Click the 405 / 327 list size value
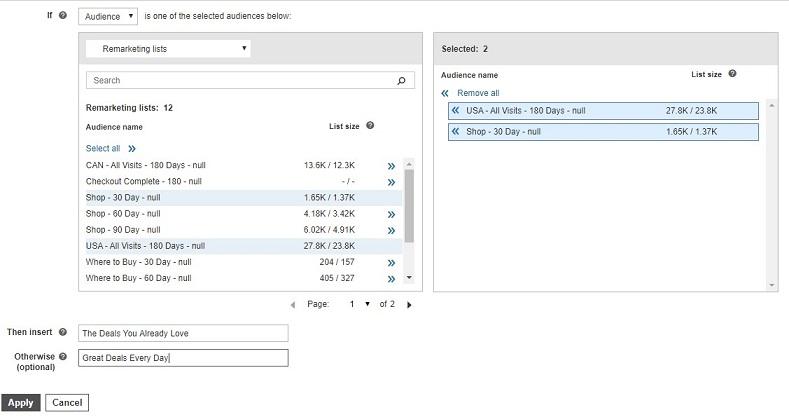 click(337, 278)
